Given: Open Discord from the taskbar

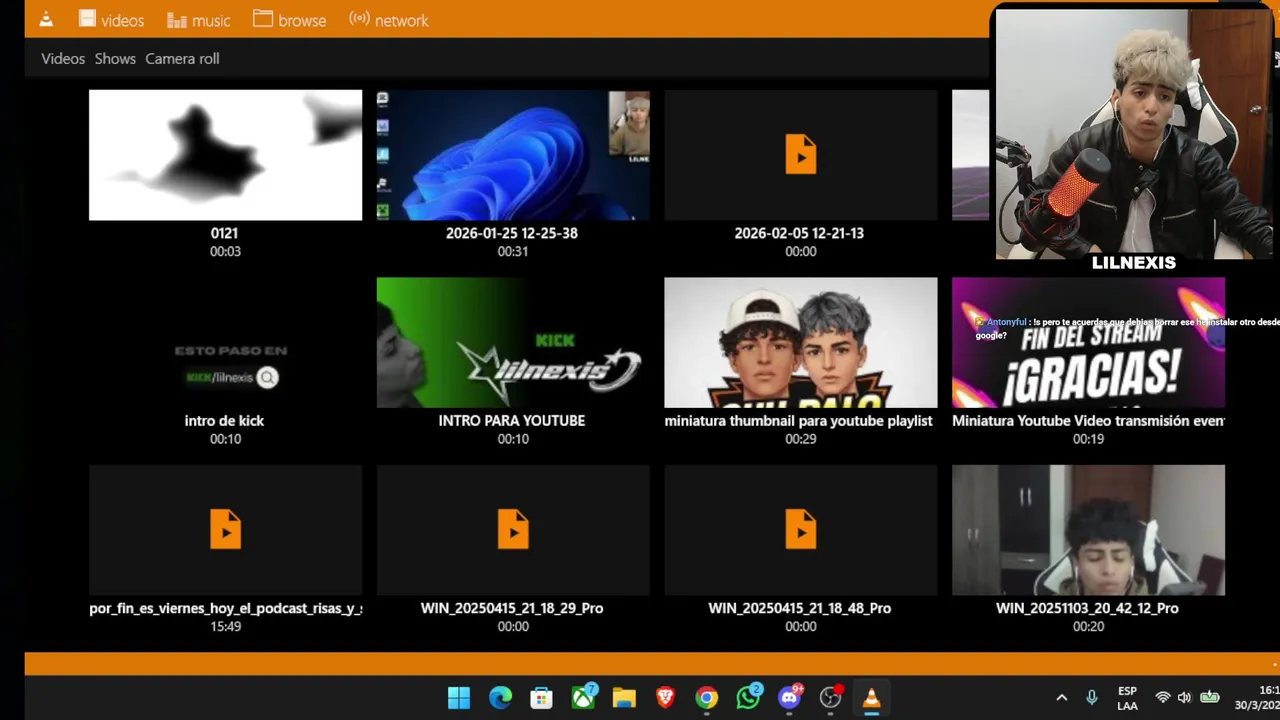Looking at the screenshot, I should pos(789,697).
